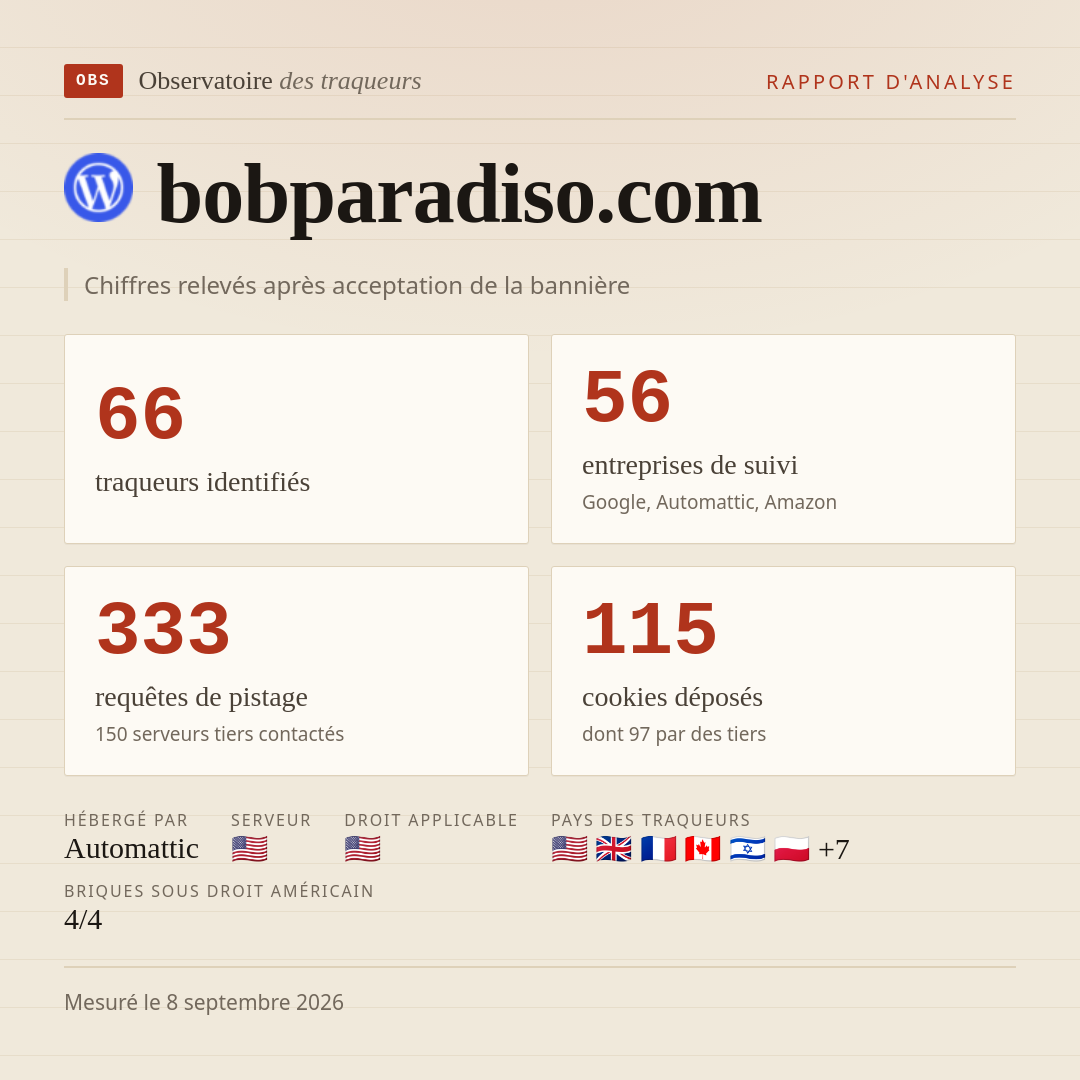The height and width of the screenshot is (1080, 1080).
Task: Click the 4/4 briques value
Action: (83, 920)
